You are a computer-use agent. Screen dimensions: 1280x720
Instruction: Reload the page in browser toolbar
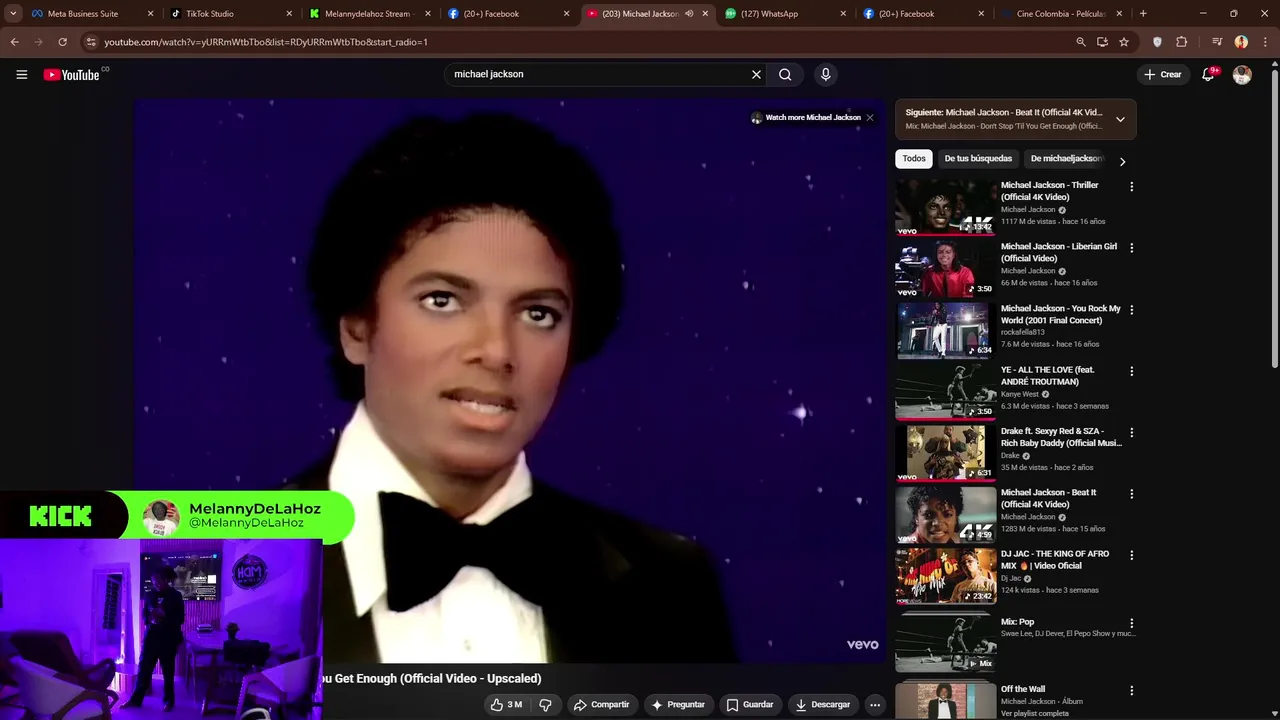[62, 42]
